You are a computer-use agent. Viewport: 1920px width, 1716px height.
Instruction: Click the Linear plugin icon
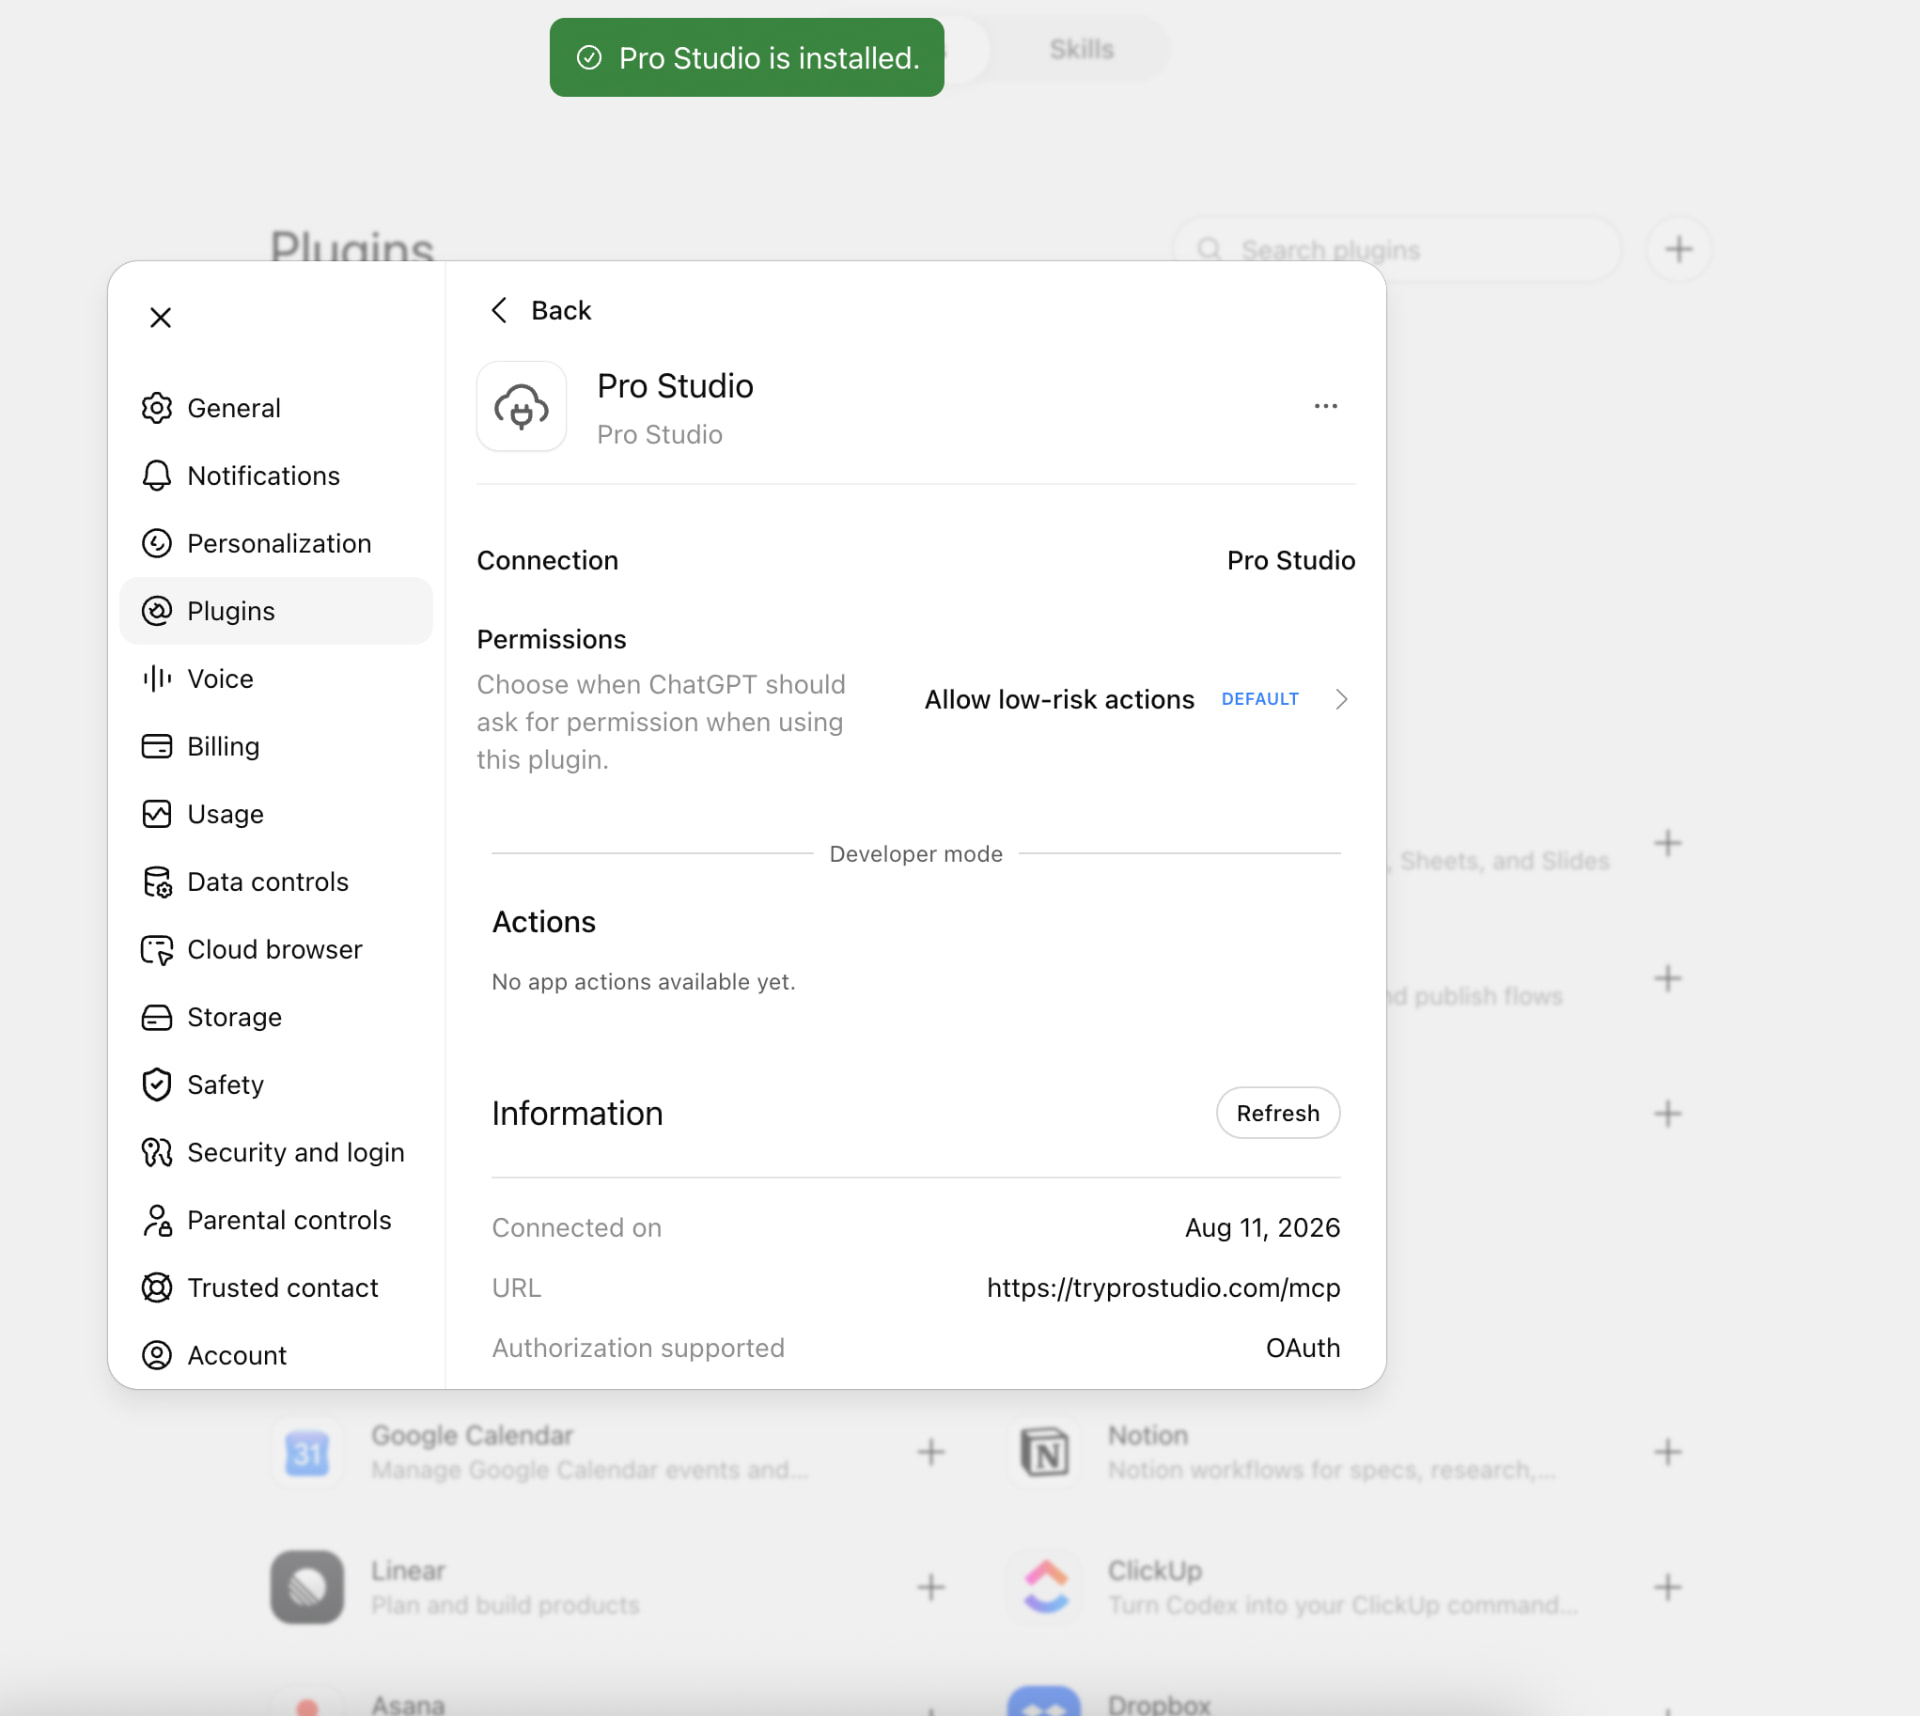point(307,1587)
